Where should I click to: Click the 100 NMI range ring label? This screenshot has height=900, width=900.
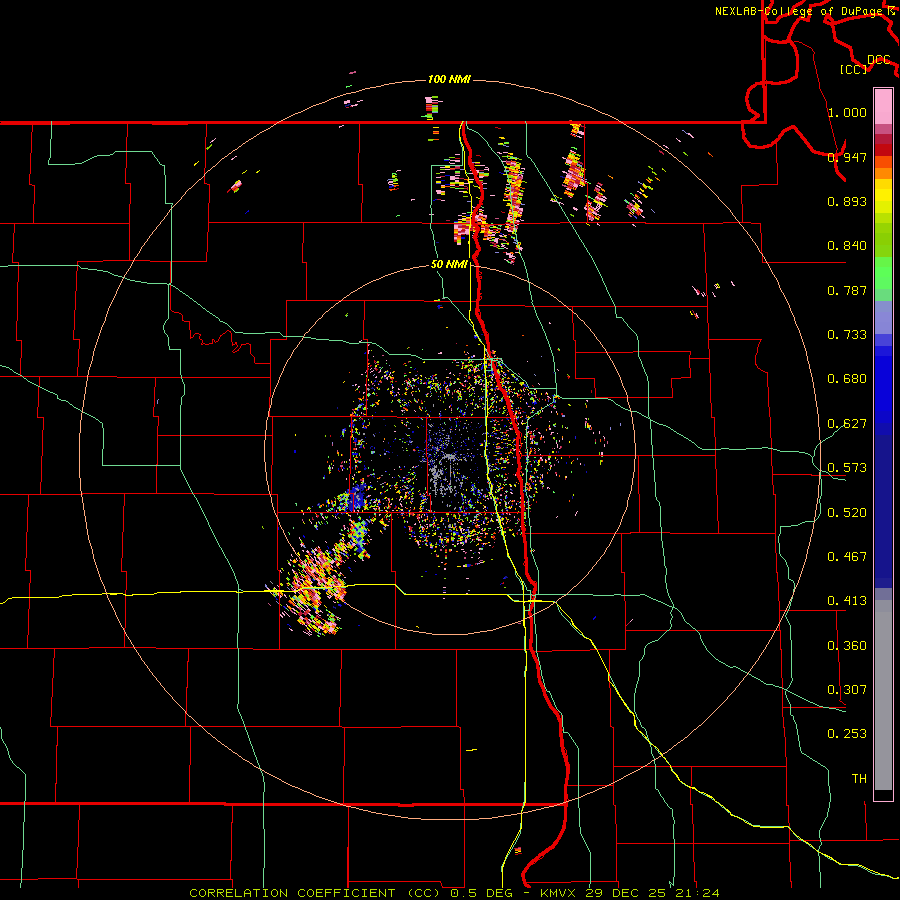[x=449, y=79]
